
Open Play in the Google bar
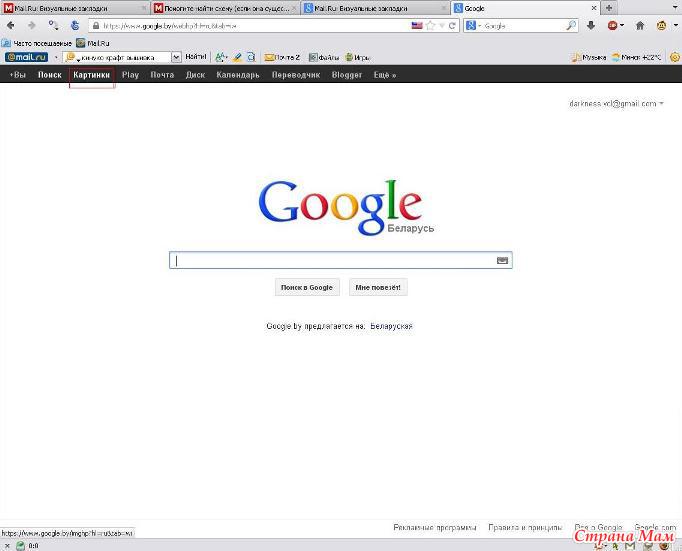click(x=130, y=75)
